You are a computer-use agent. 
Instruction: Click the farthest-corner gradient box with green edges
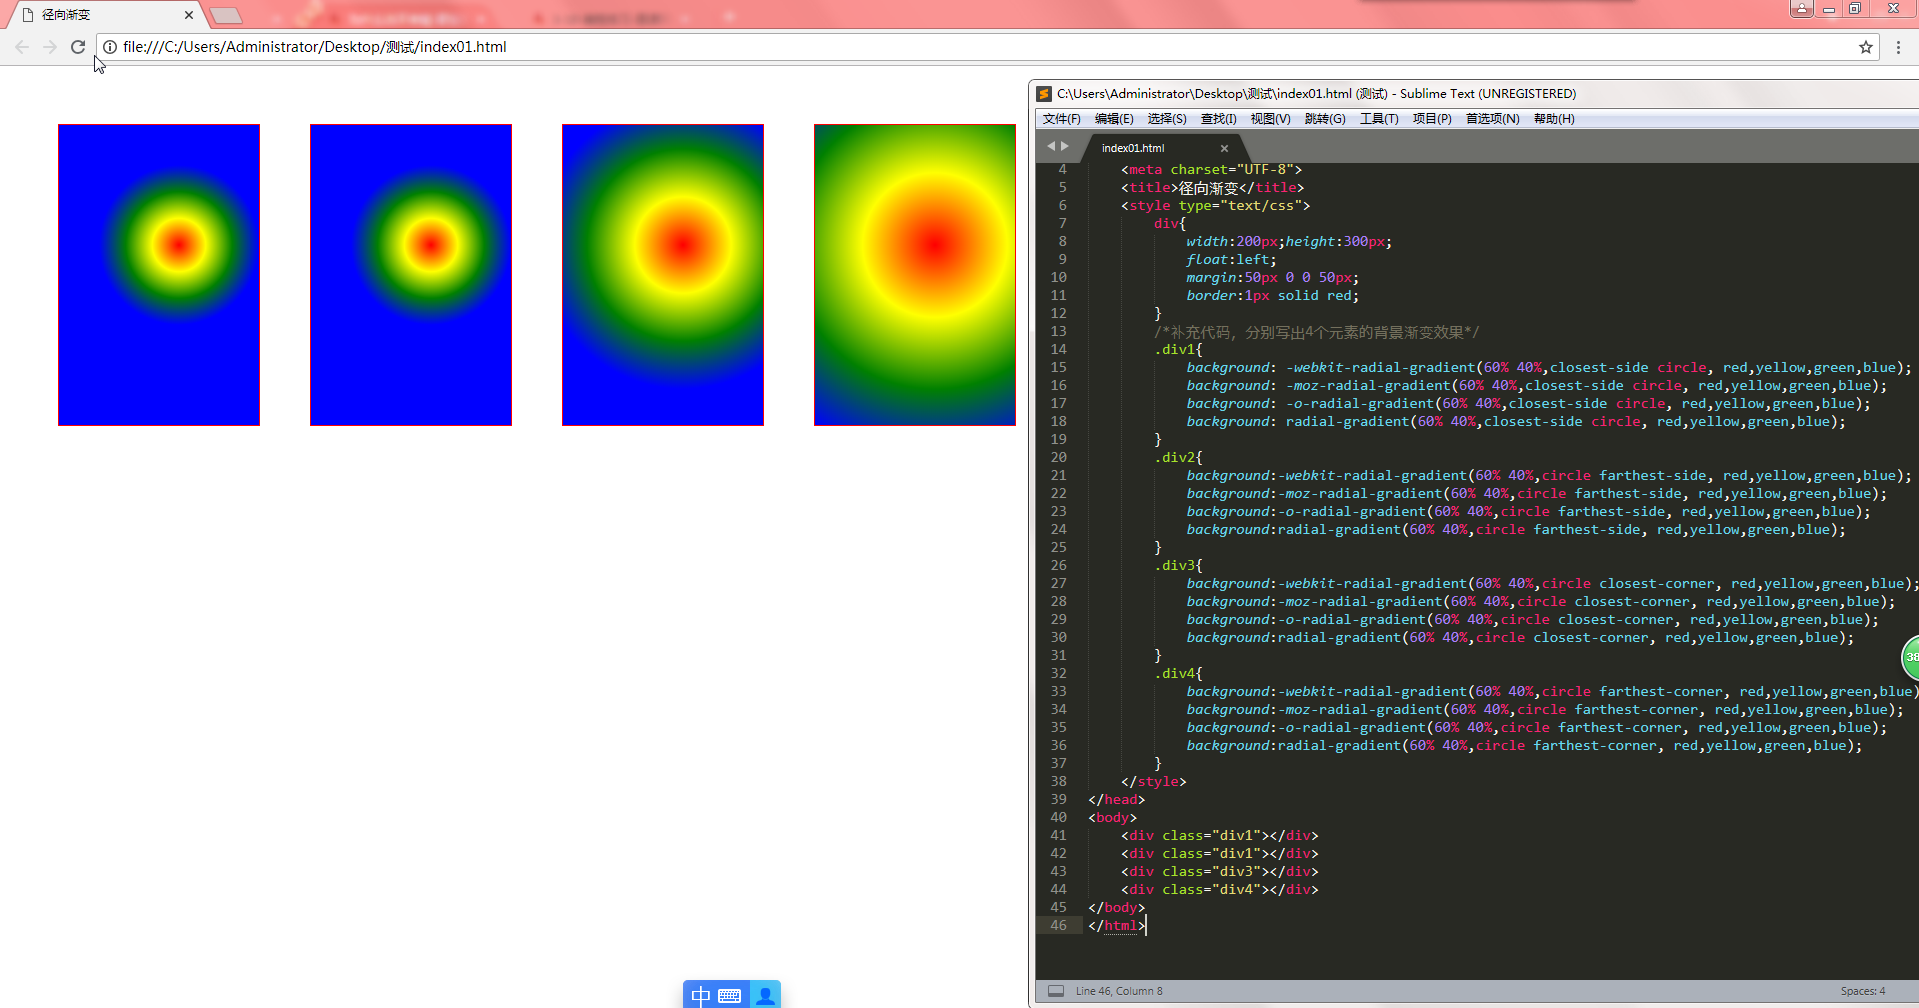point(915,275)
